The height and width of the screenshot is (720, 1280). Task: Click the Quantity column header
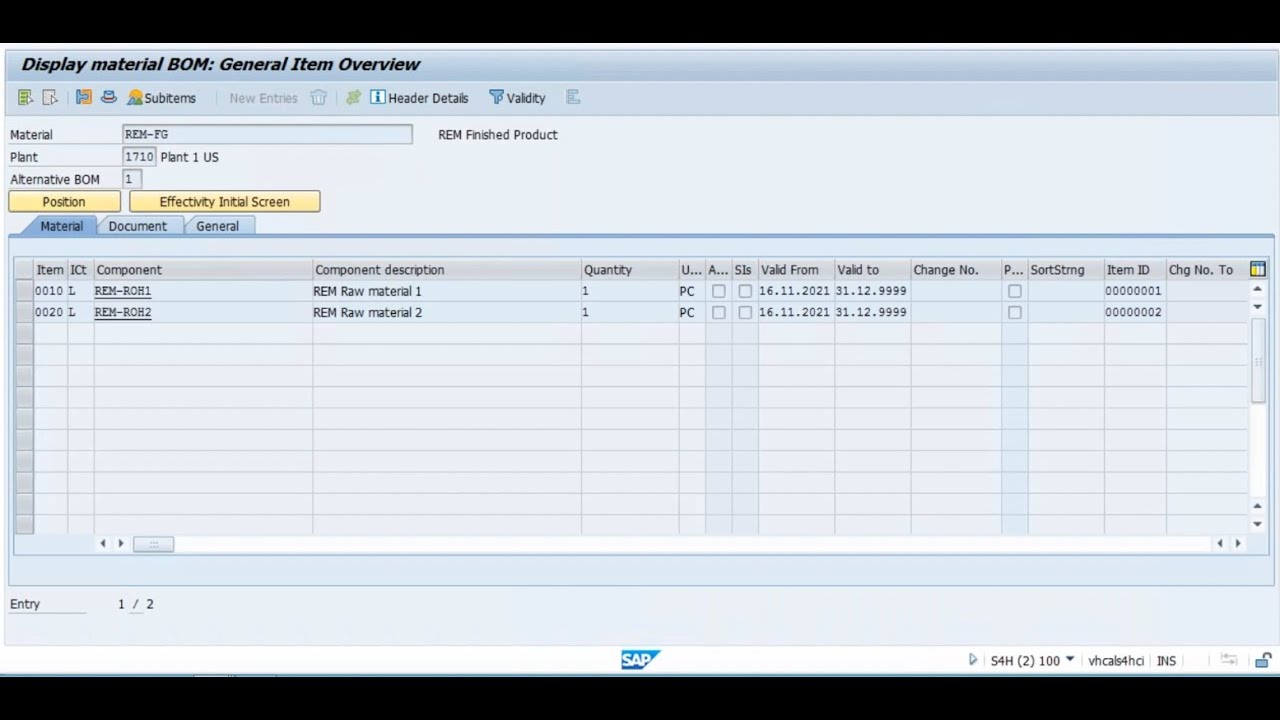tap(629, 270)
